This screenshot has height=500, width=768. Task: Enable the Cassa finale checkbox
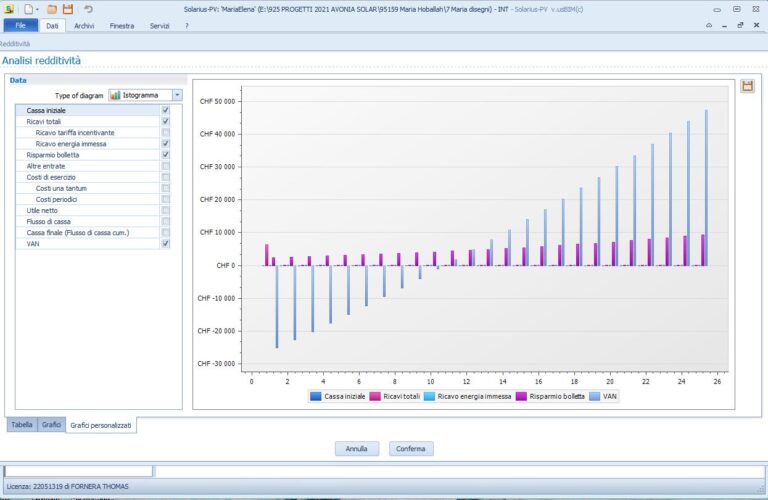click(x=166, y=233)
